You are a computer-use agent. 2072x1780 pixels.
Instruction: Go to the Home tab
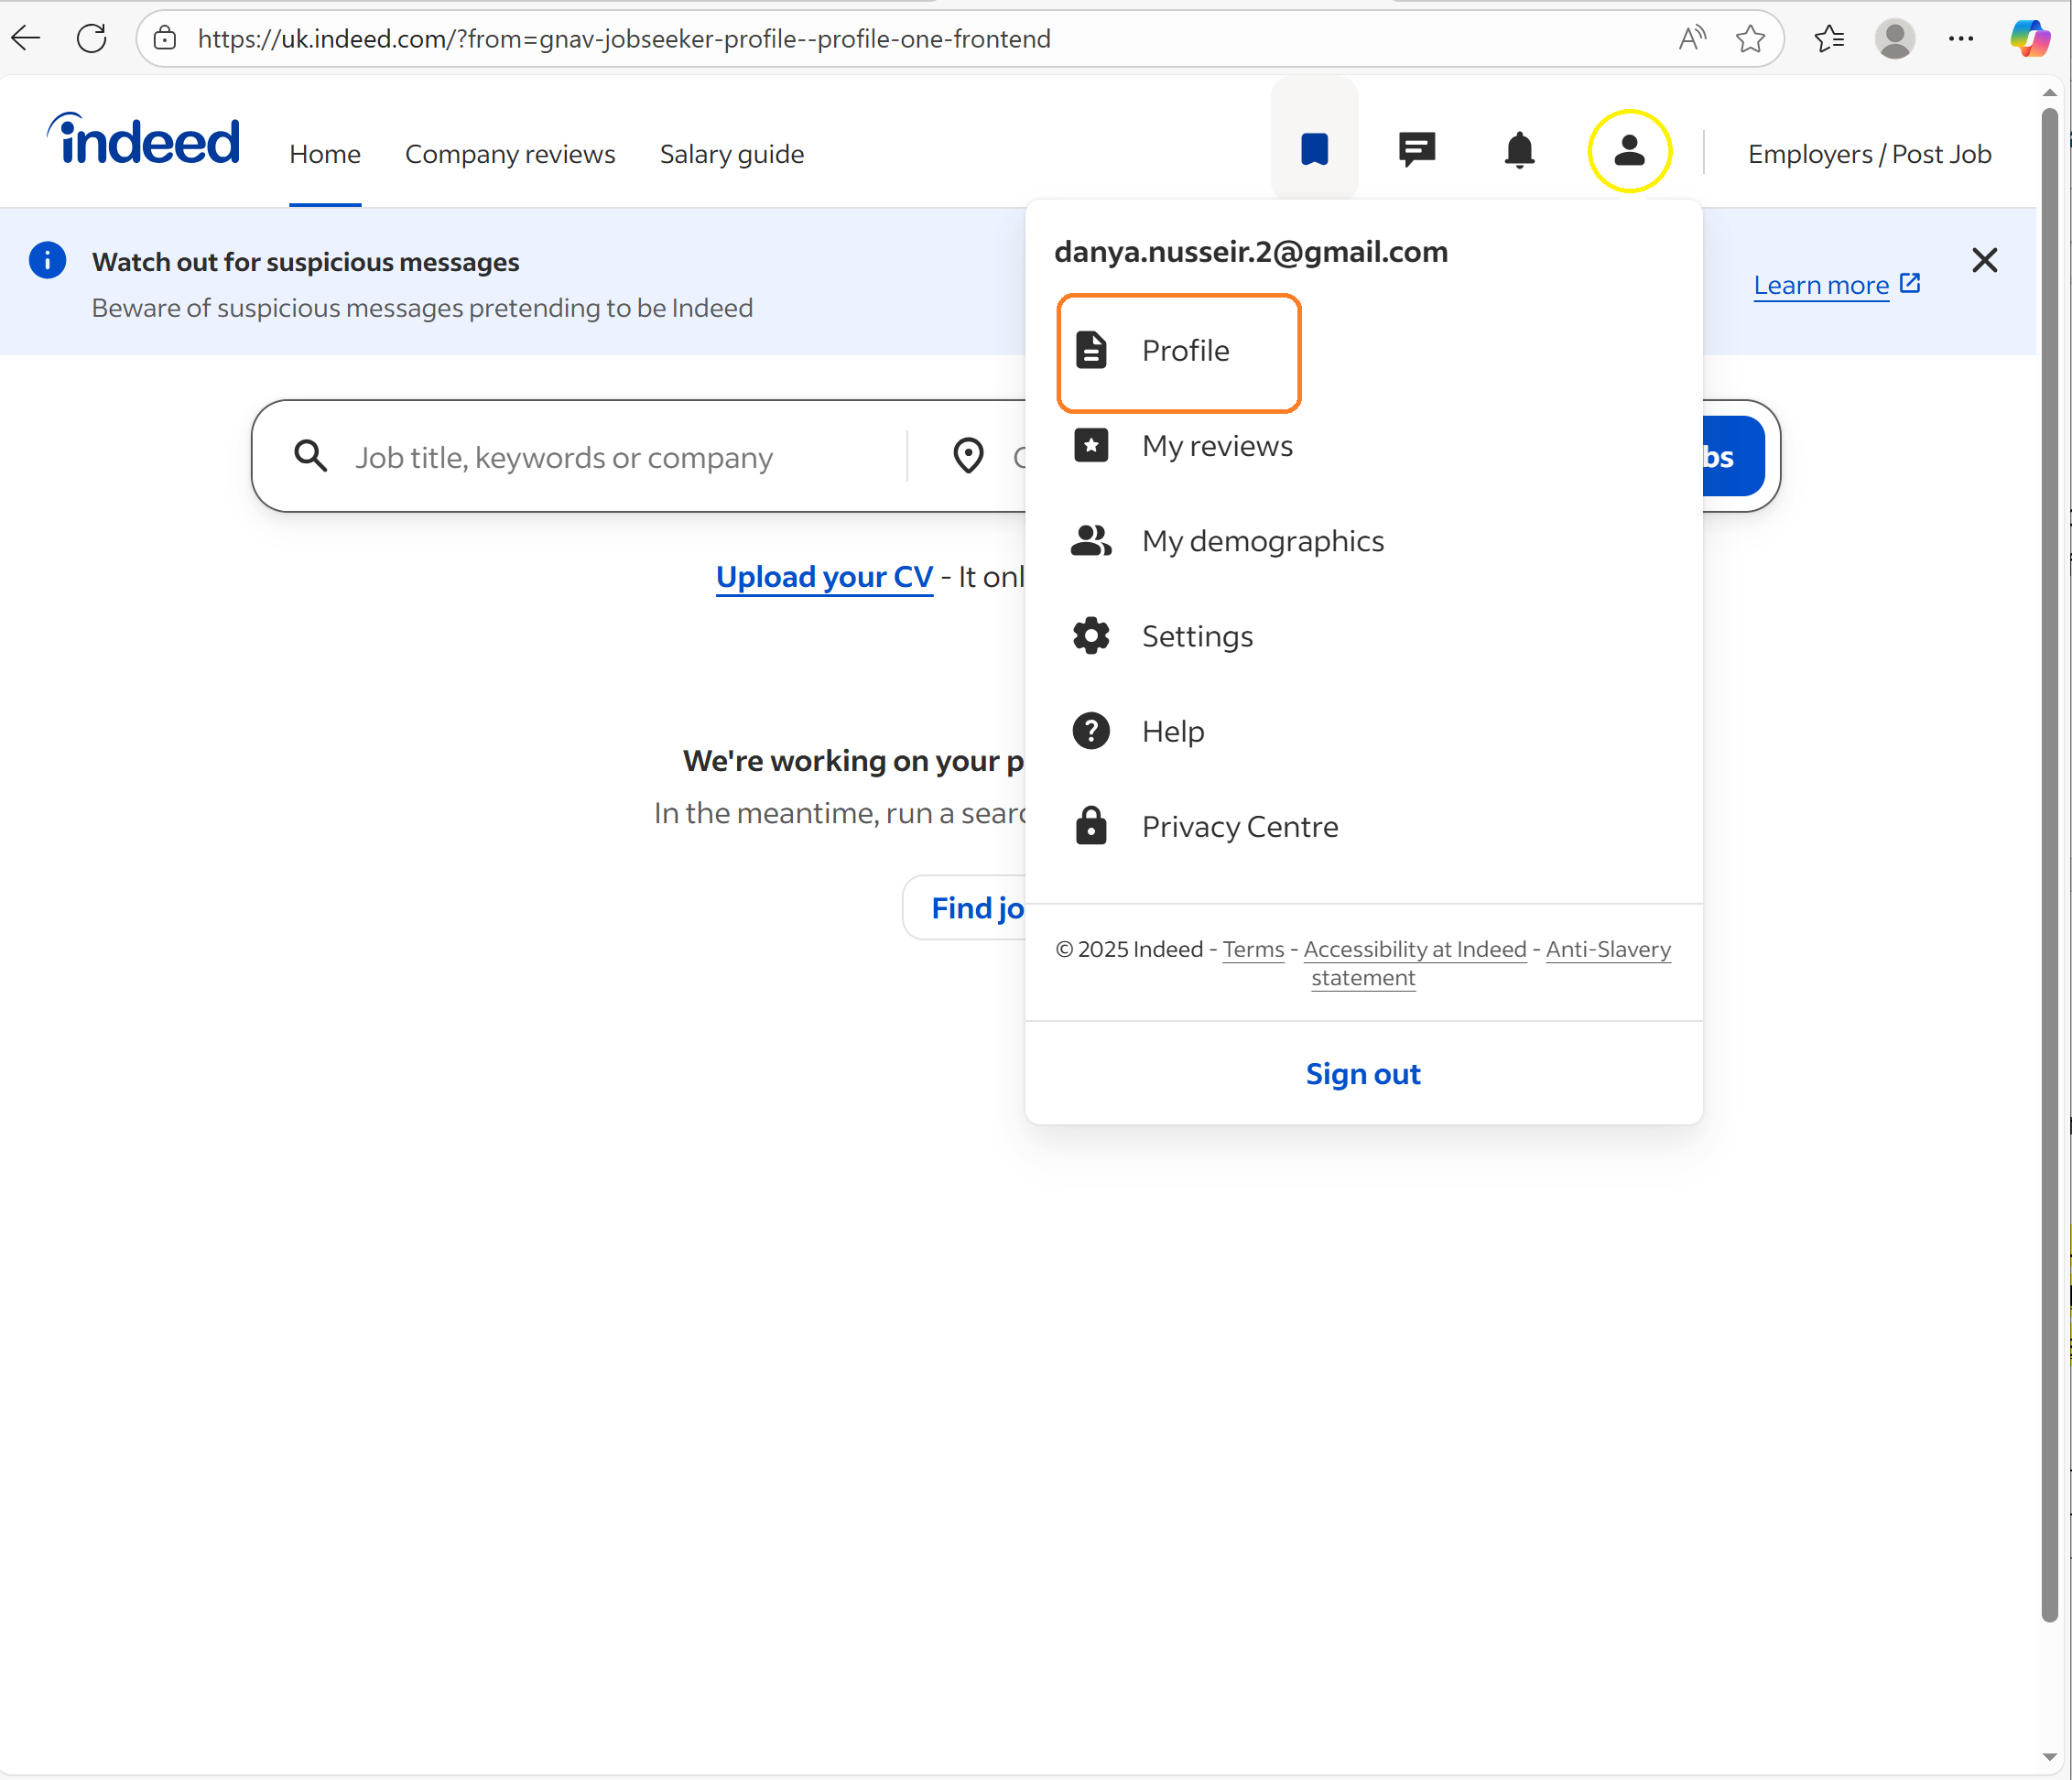tap(325, 154)
